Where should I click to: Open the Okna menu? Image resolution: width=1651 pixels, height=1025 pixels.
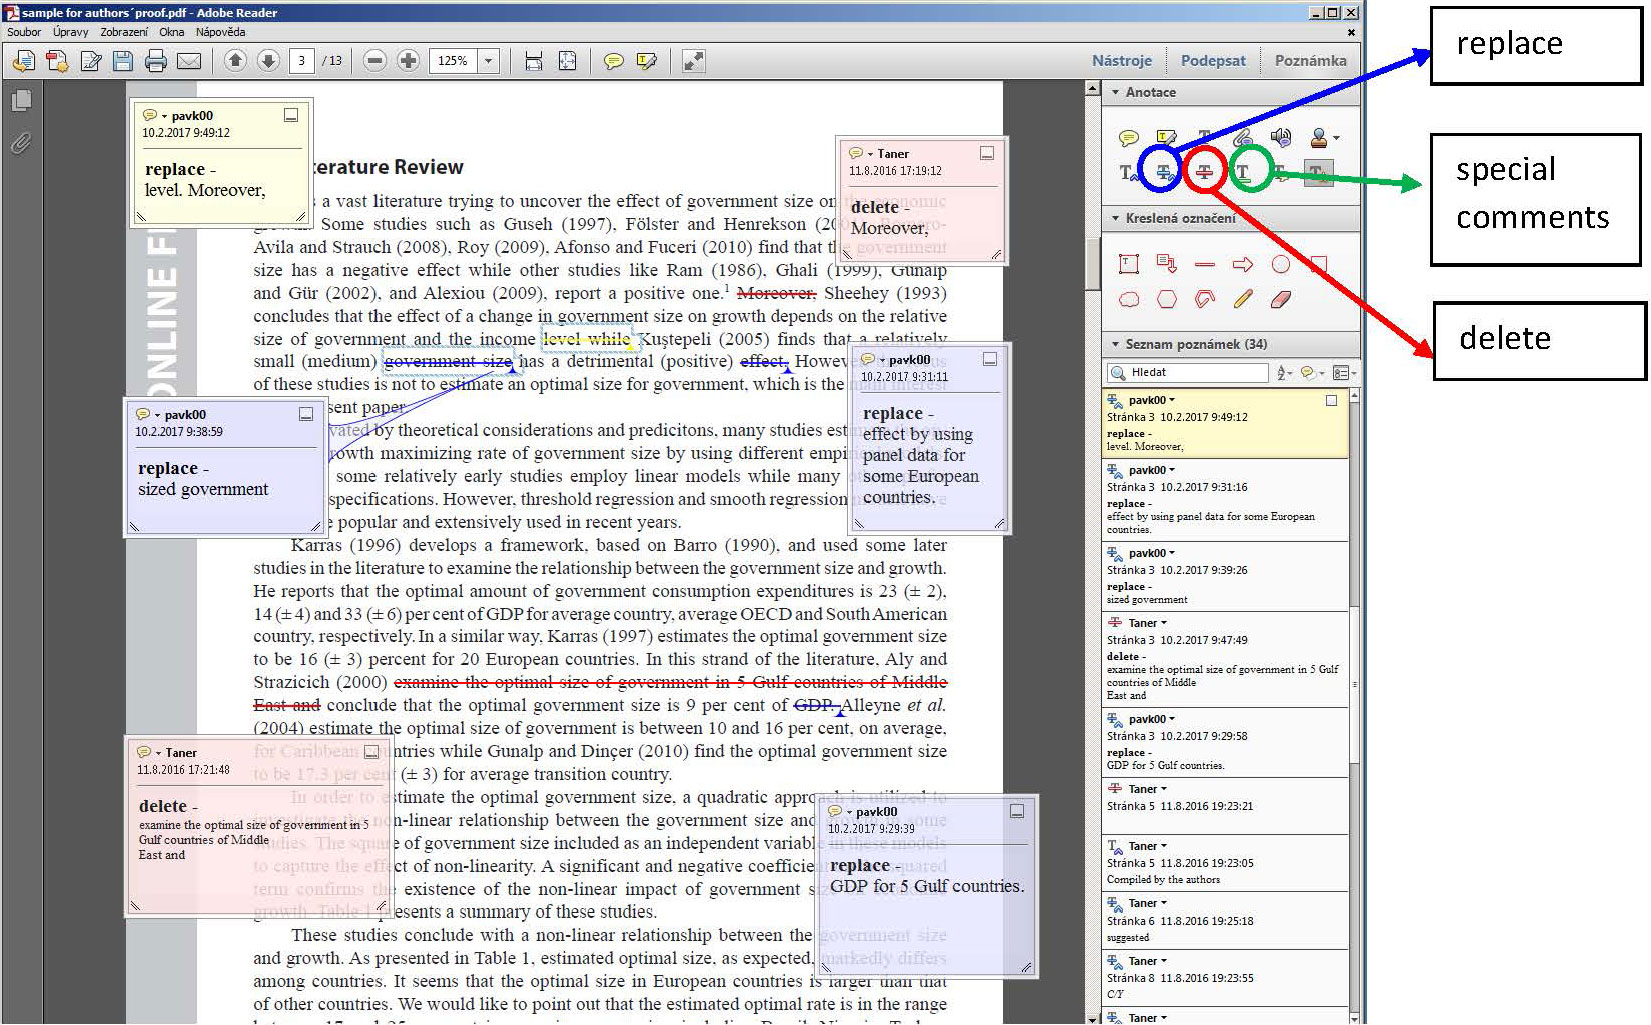[172, 32]
